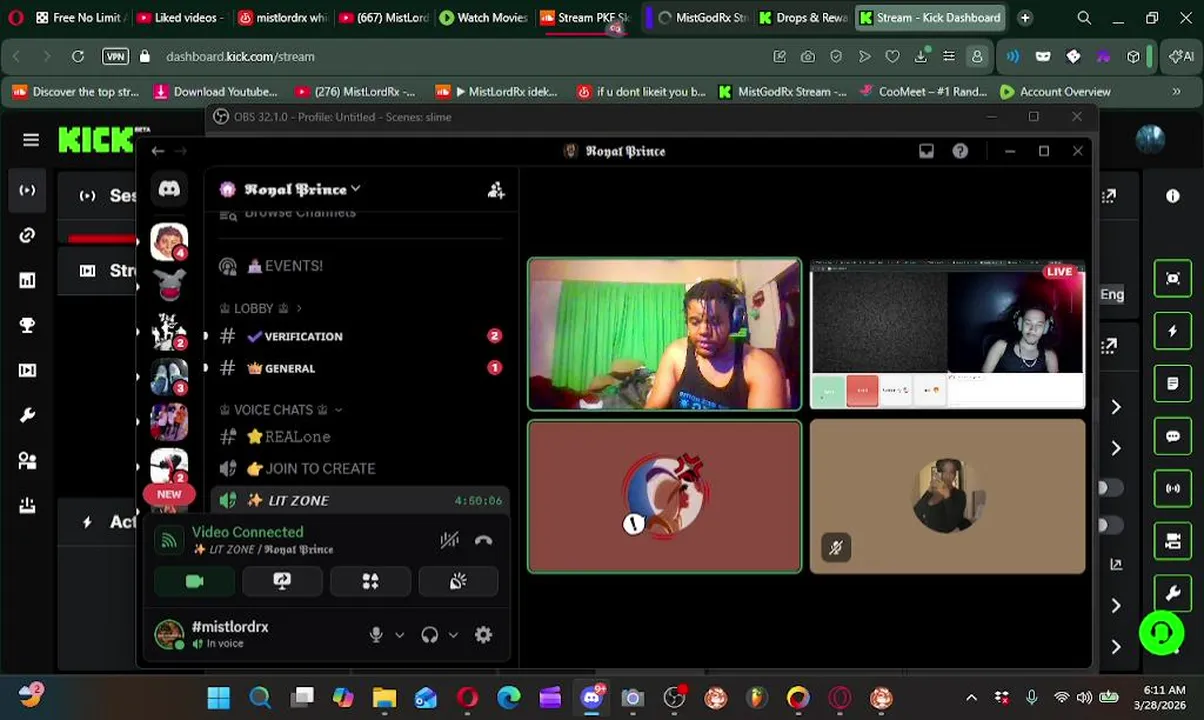Image resolution: width=1204 pixels, height=720 pixels.
Task: Switch to Drops & Rewards browser tab
Action: (x=802, y=18)
